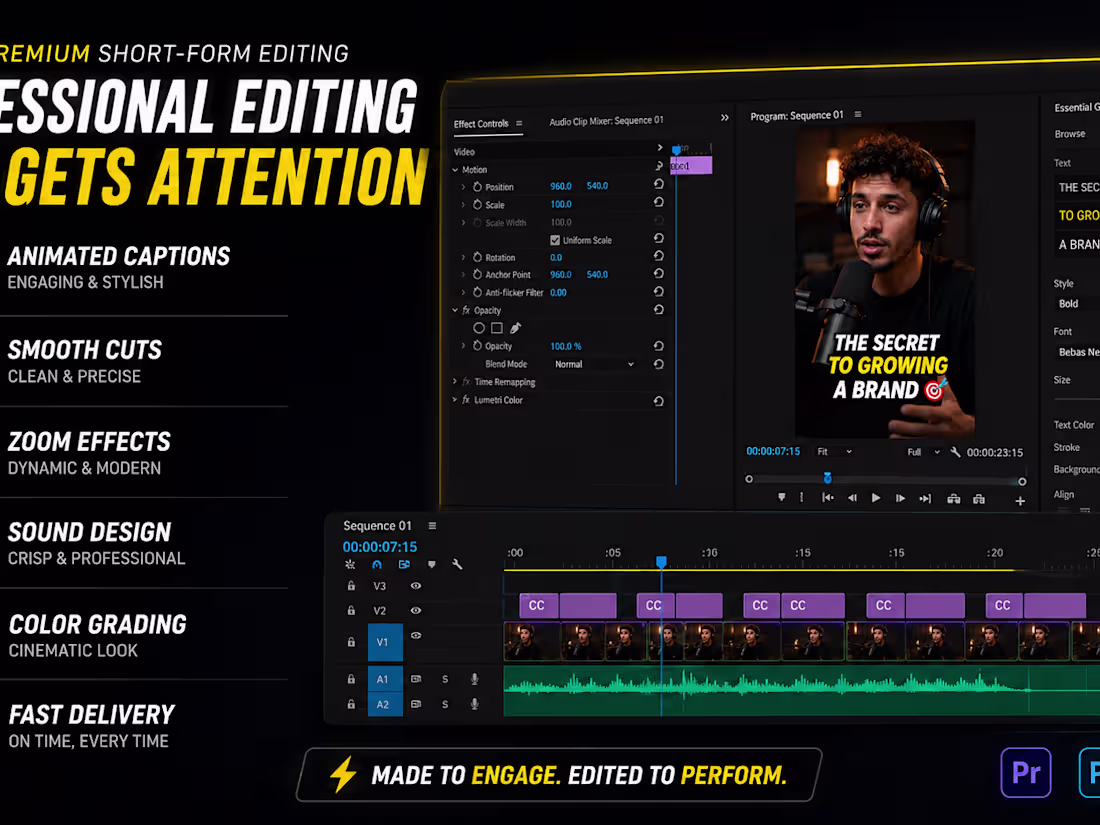The width and height of the screenshot is (1100, 825).
Task: Open the Program monitor panel menu
Action: [858, 114]
